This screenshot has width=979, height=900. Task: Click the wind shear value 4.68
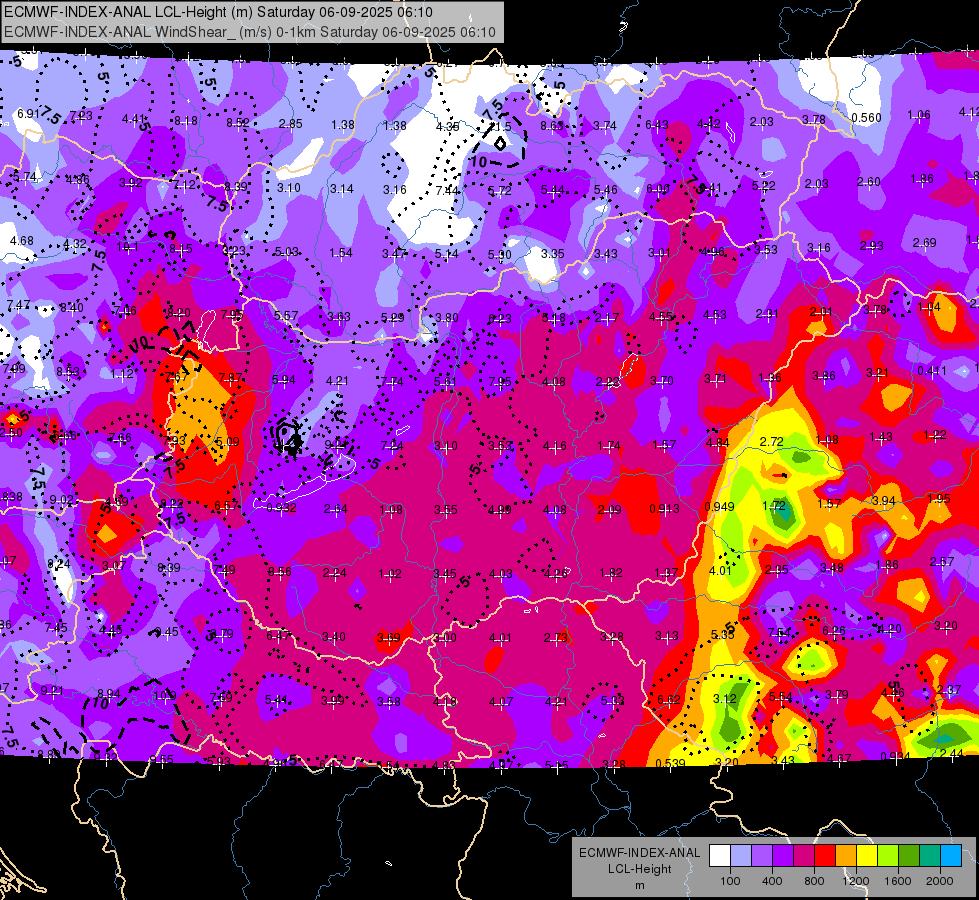pos(22,240)
